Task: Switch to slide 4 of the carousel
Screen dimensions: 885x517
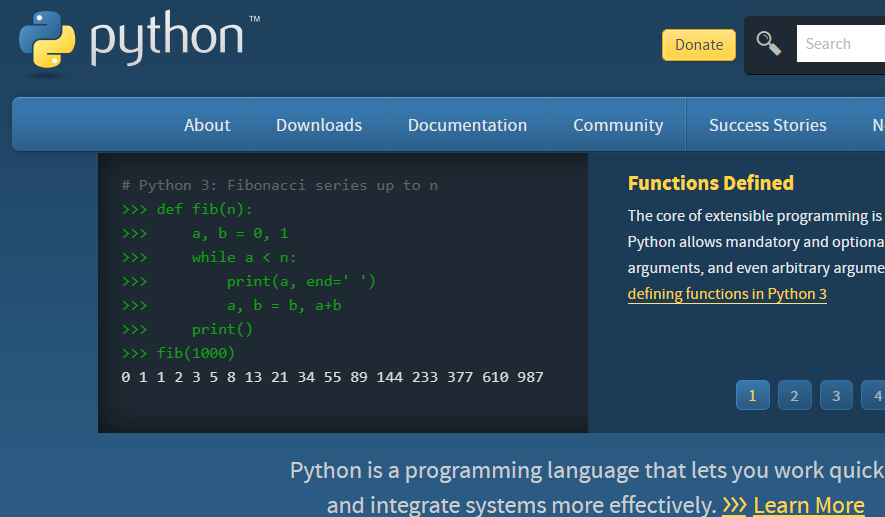Action: [874, 396]
